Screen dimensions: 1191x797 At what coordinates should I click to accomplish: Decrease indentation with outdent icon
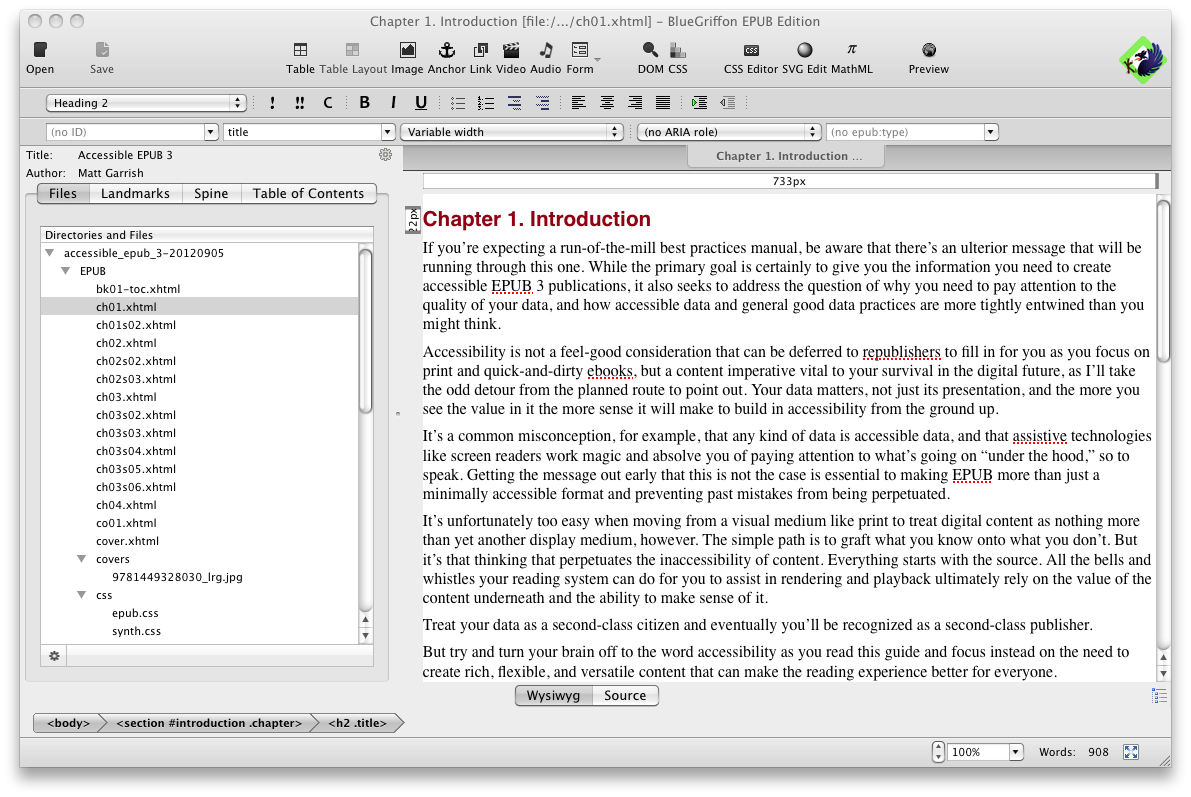pyautogui.click(x=727, y=103)
